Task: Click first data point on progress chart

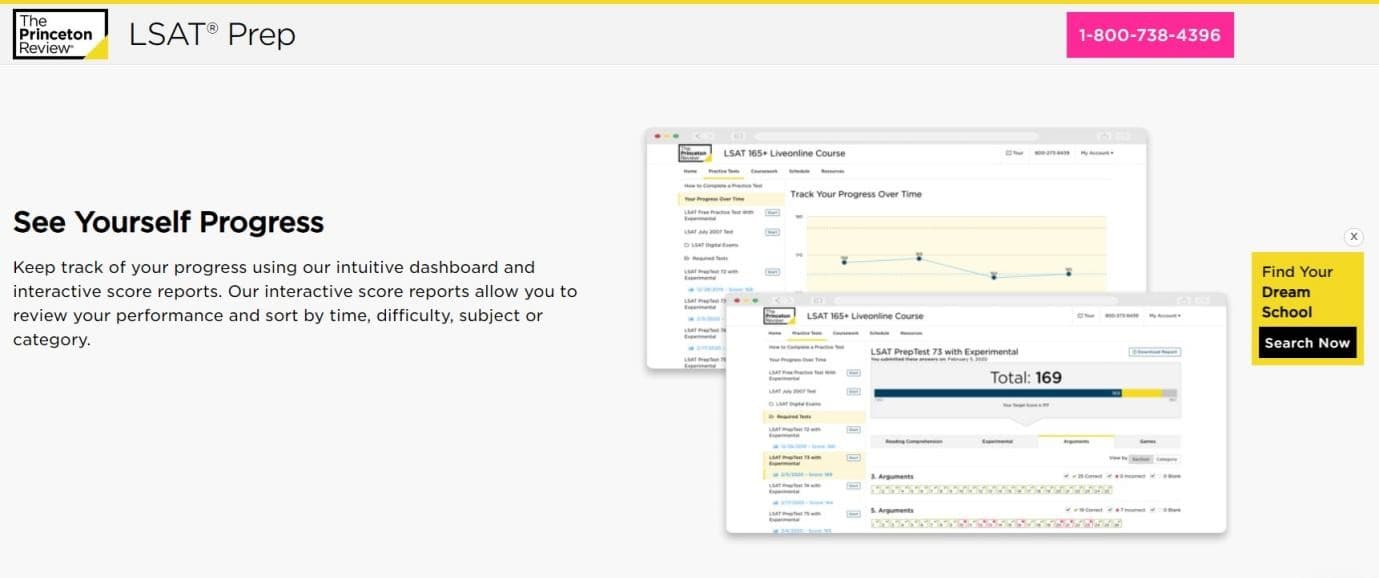Action: 844,262
